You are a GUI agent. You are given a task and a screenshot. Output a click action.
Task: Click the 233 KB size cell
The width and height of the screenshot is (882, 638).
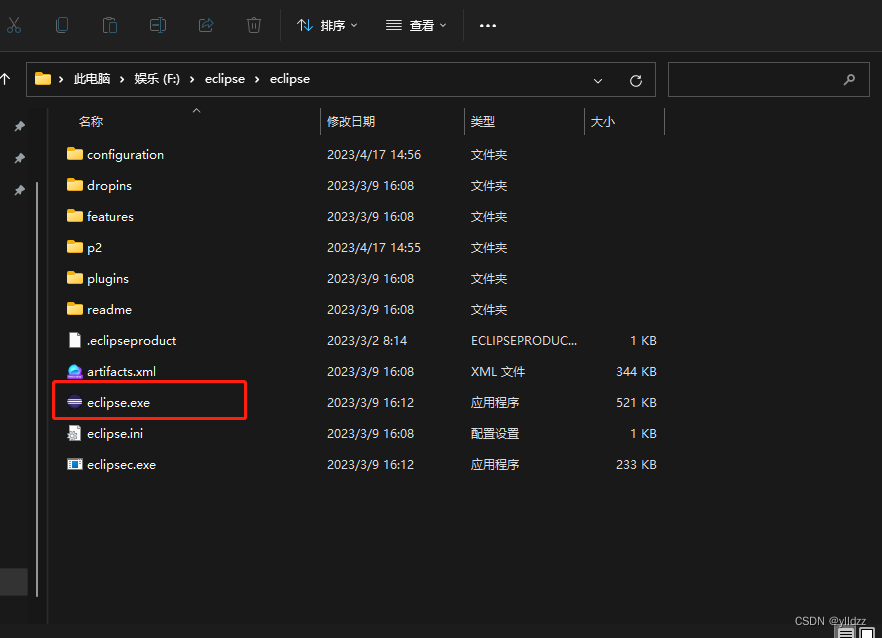click(x=636, y=464)
